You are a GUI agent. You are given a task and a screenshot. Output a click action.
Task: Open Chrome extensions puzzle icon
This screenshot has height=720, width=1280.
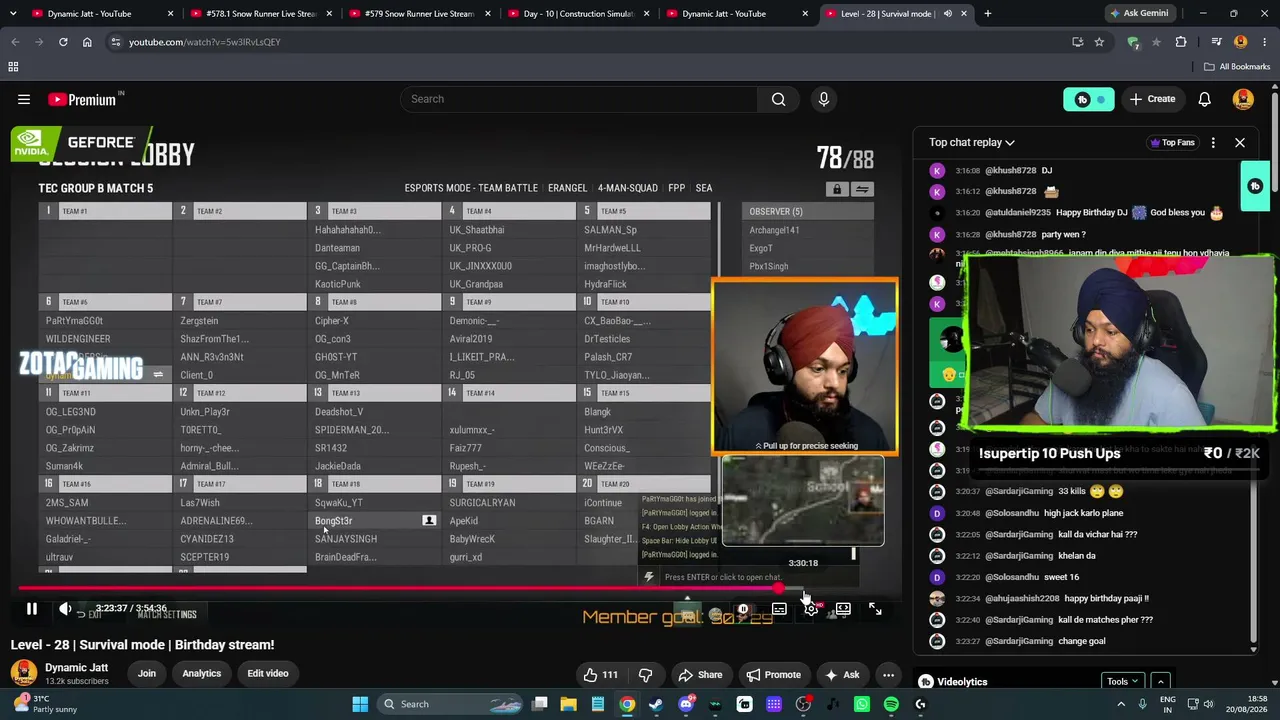coord(1181,42)
